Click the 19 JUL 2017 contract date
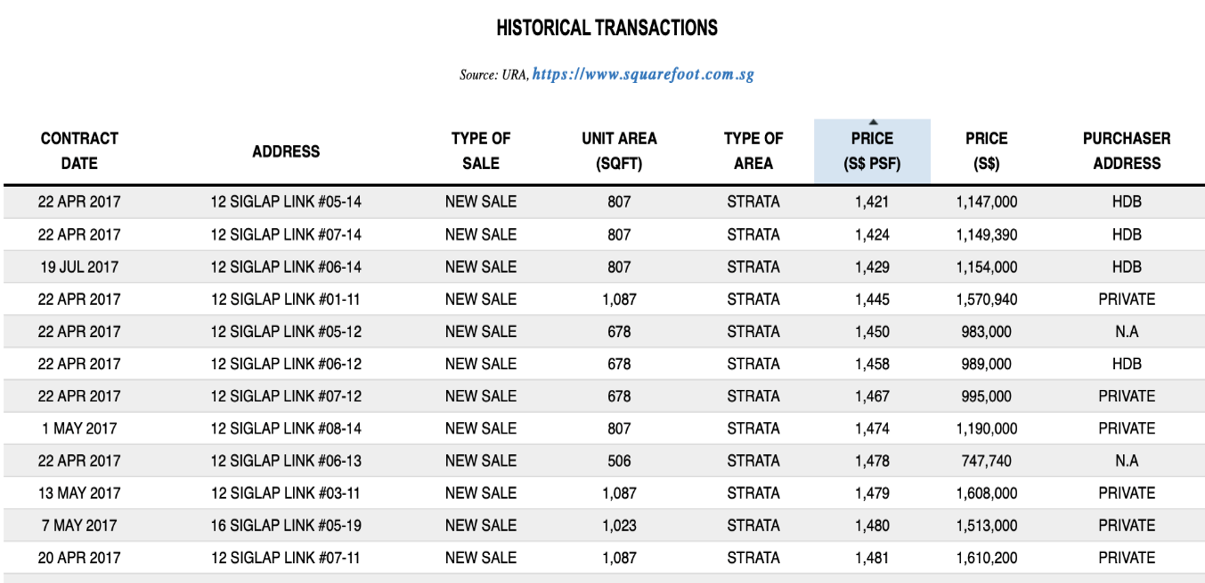 79,267
